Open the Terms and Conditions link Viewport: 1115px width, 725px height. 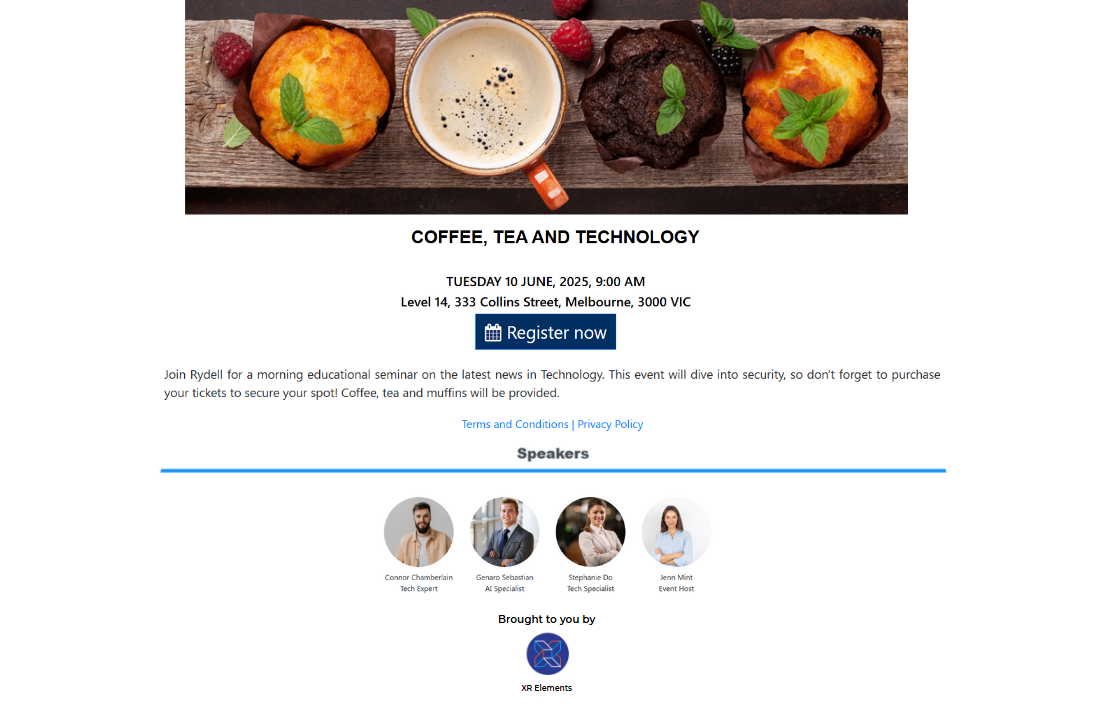(515, 424)
